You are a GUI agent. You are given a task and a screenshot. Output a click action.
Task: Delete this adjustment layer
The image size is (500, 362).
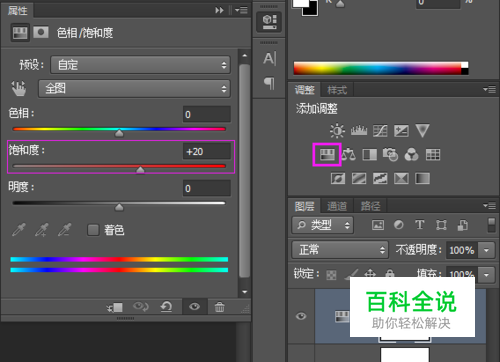point(219,307)
